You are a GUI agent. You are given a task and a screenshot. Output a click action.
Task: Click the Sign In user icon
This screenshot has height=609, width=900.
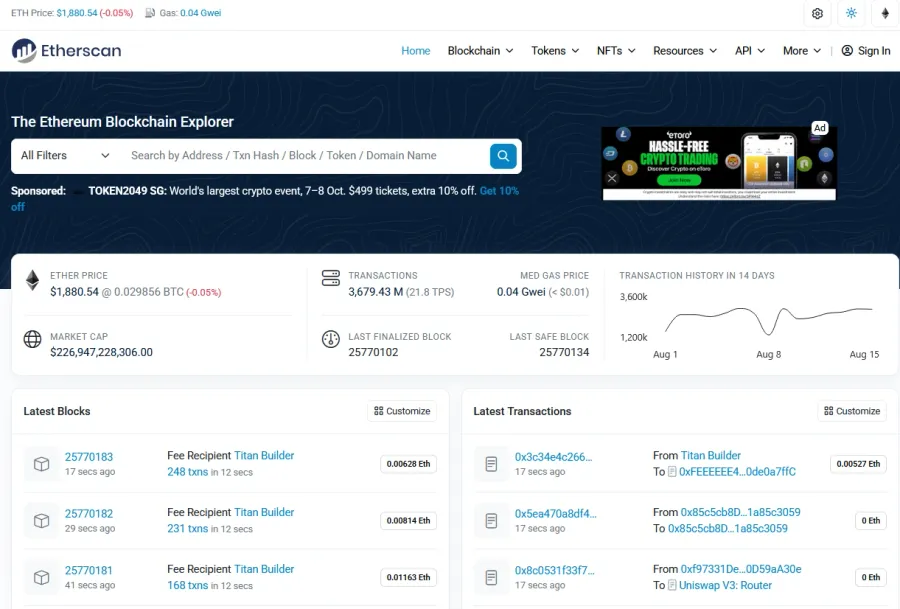click(847, 51)
